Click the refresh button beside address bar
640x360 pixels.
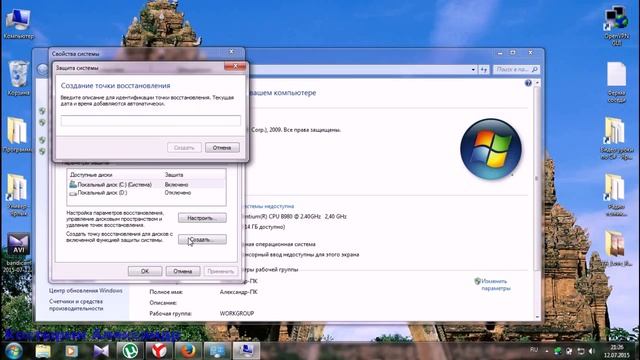[484, 70]
